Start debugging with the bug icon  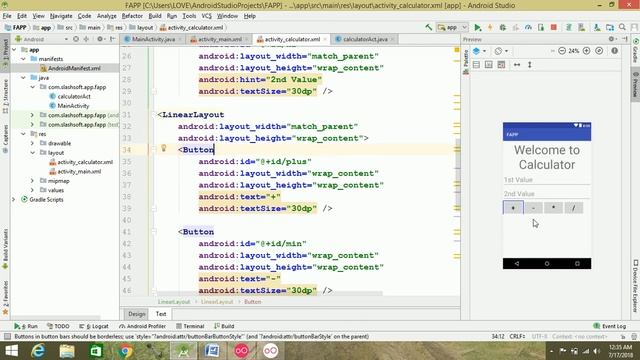502,27
